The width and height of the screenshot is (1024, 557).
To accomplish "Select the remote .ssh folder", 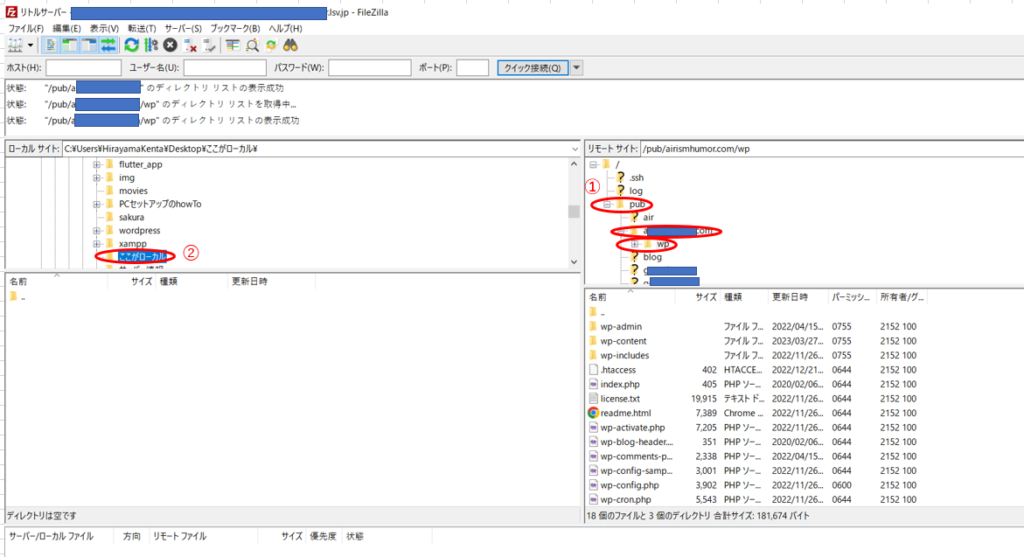I will click(636, 177).
